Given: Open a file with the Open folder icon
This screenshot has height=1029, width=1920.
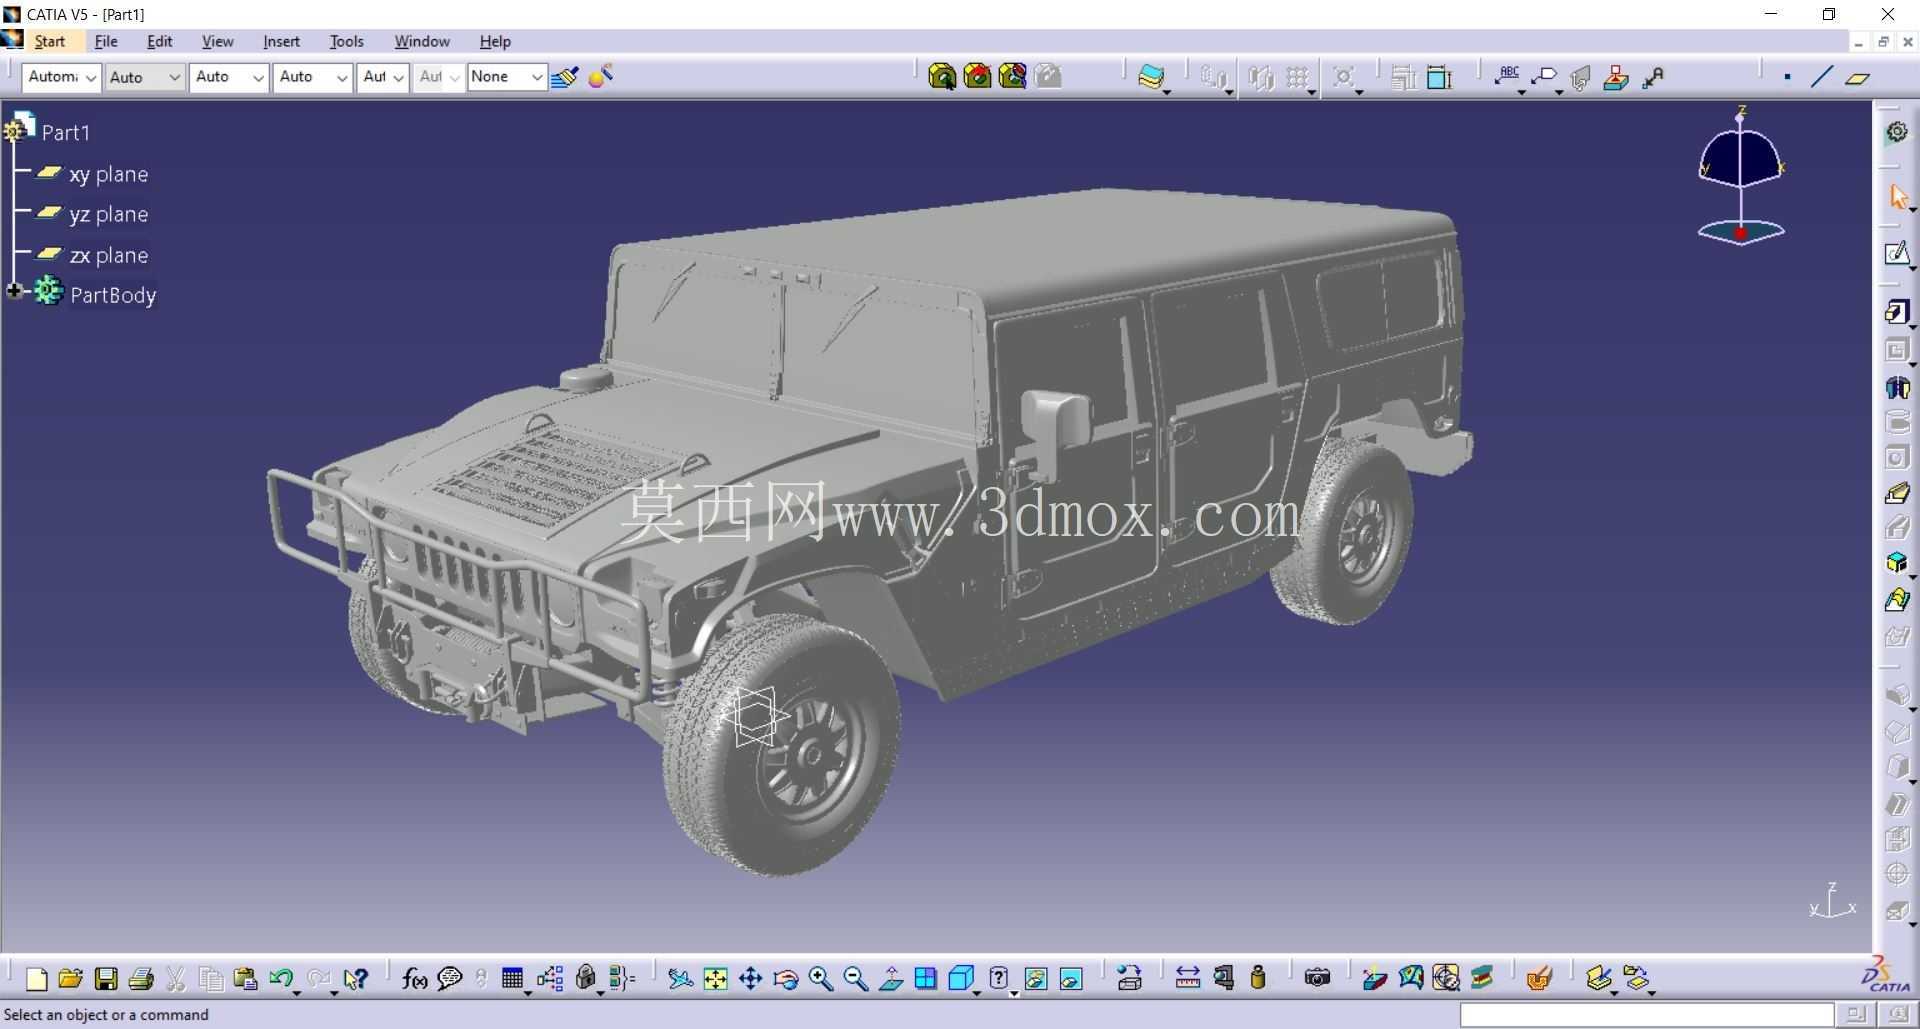Looking at the screenshot, I should 71,978.
